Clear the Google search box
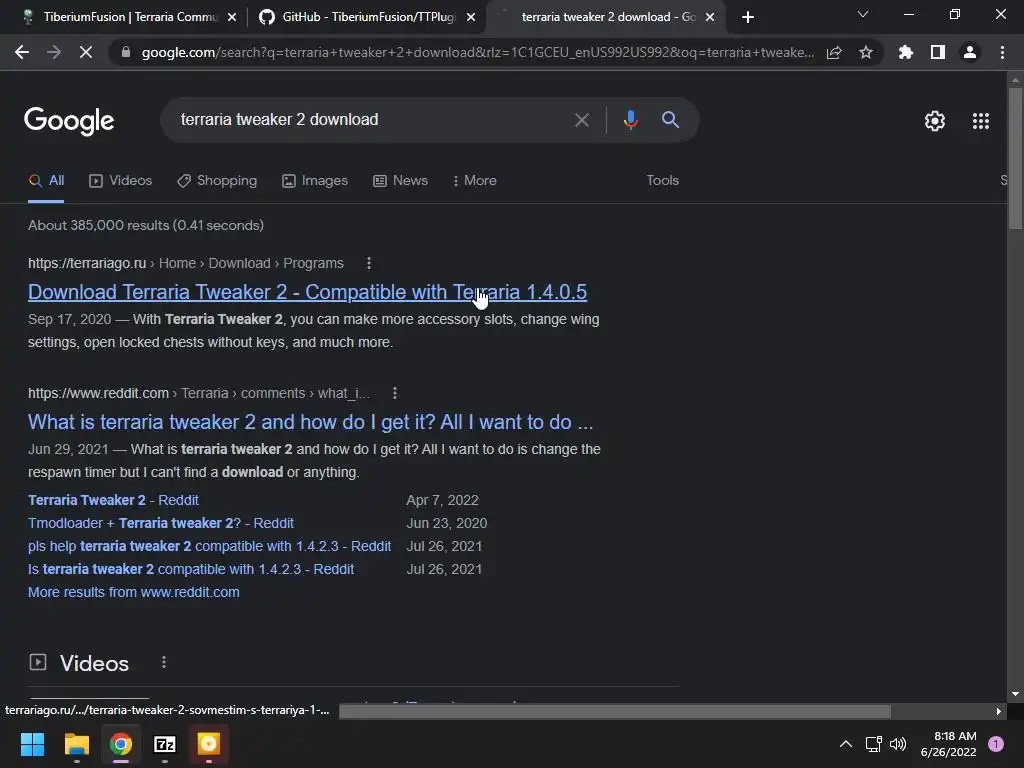 point(582,120)
